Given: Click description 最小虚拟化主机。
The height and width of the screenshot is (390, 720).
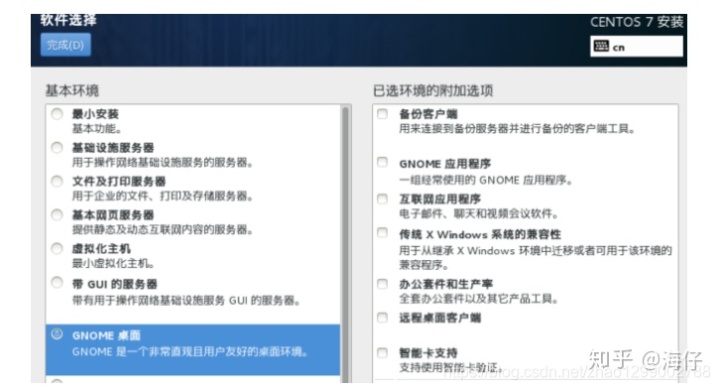Looking at the screenshot, I should point(113,263).
